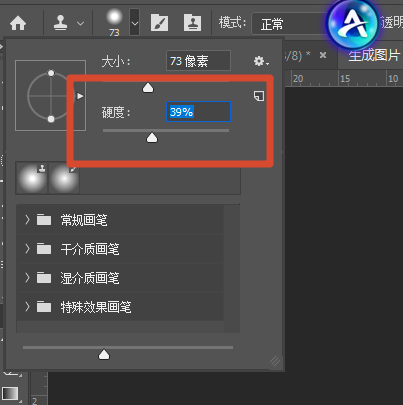
Task: Select the 干介质画笔 folder label
Action: click(90, 249)
